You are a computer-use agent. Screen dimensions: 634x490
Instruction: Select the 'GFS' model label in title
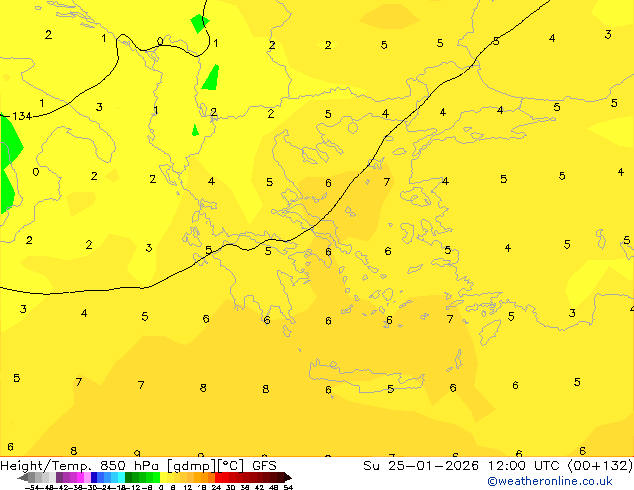264,466
